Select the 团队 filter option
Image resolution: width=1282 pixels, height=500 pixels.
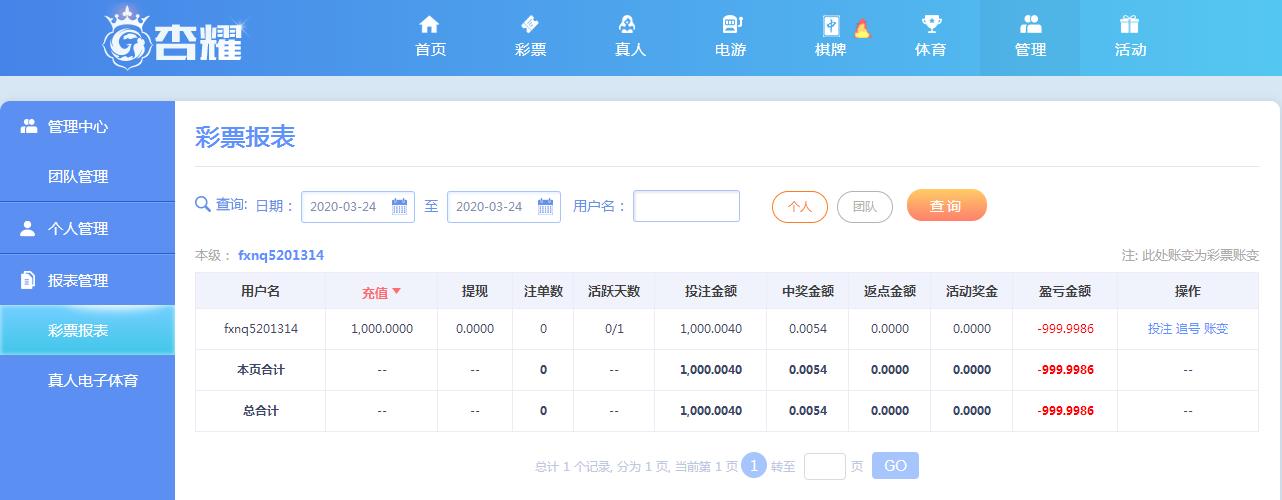tap(864, 207)
